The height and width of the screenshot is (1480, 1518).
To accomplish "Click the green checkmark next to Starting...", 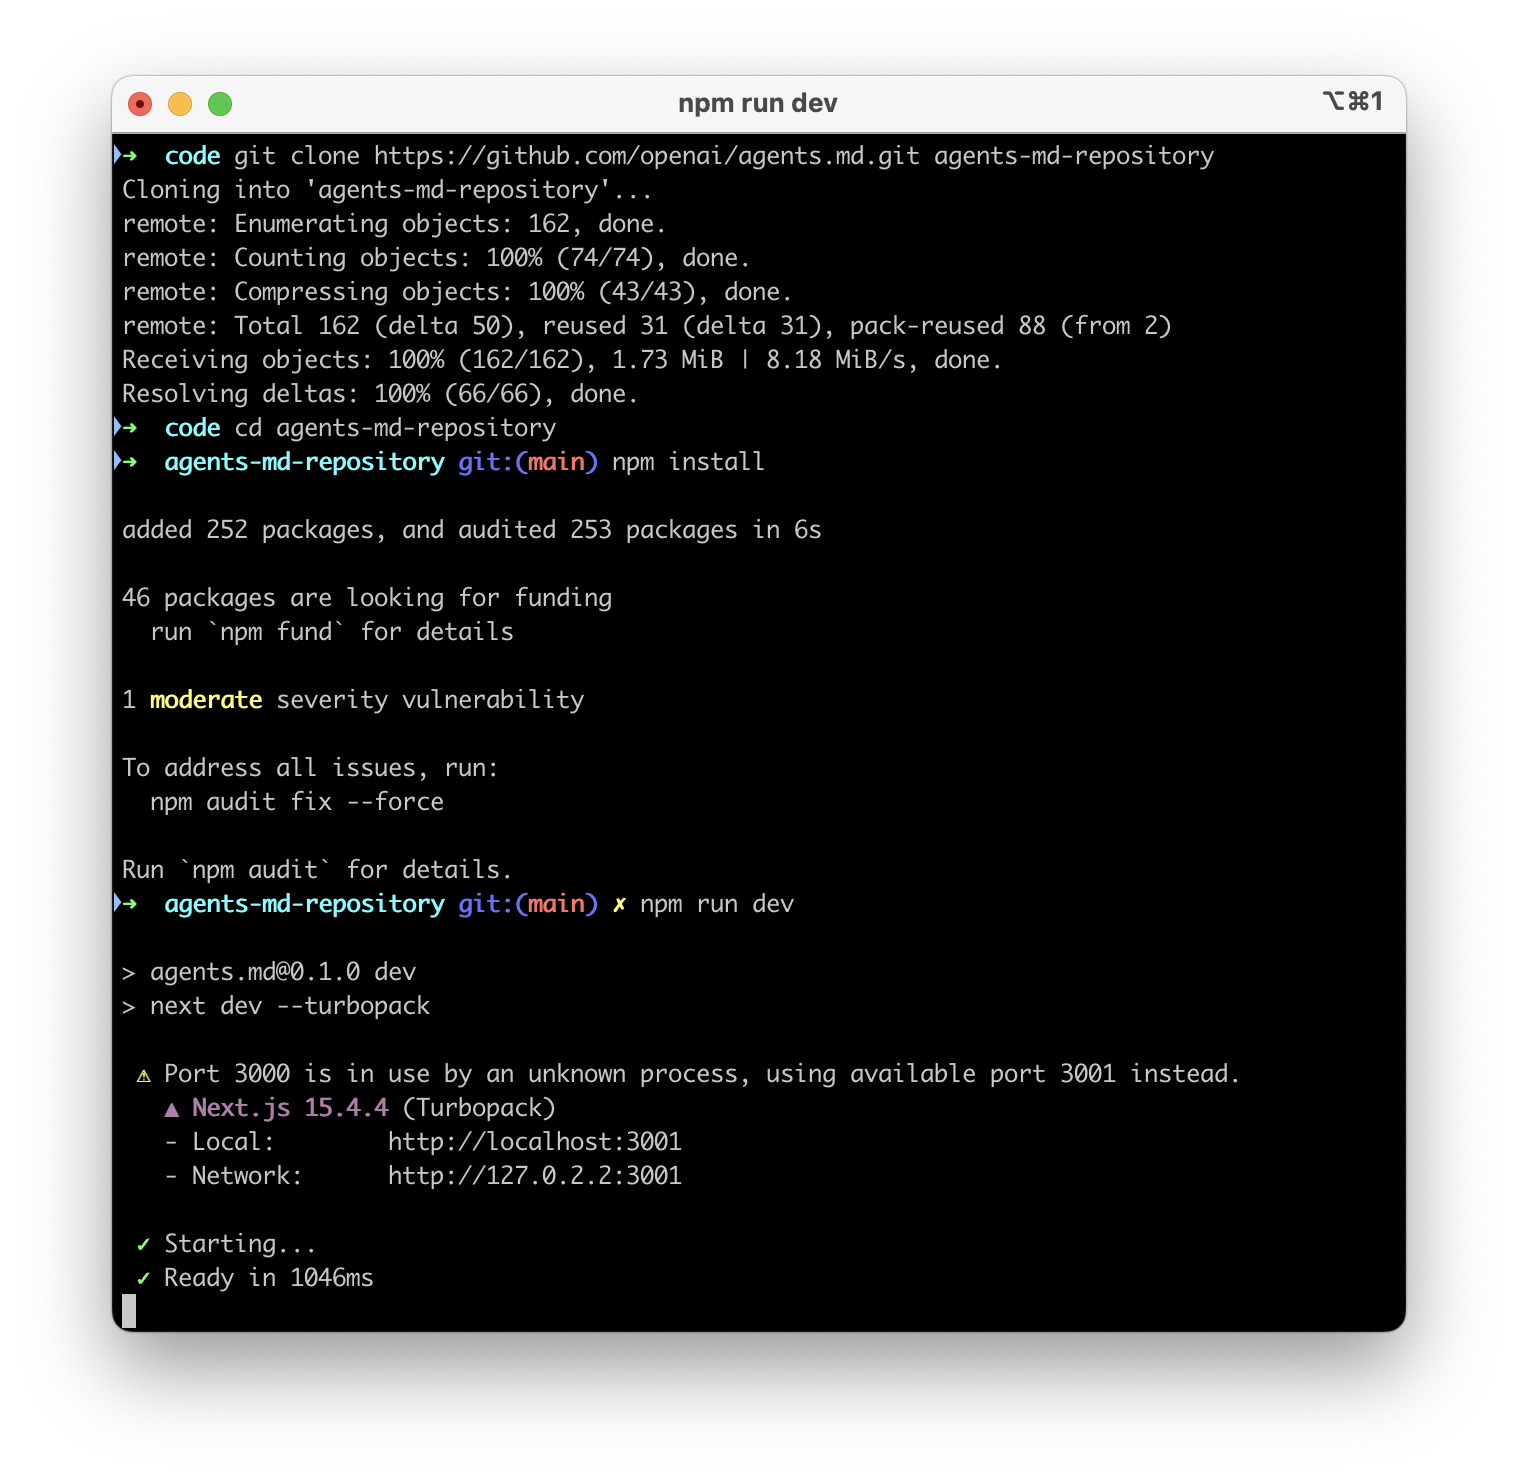I will [143, 1244].
